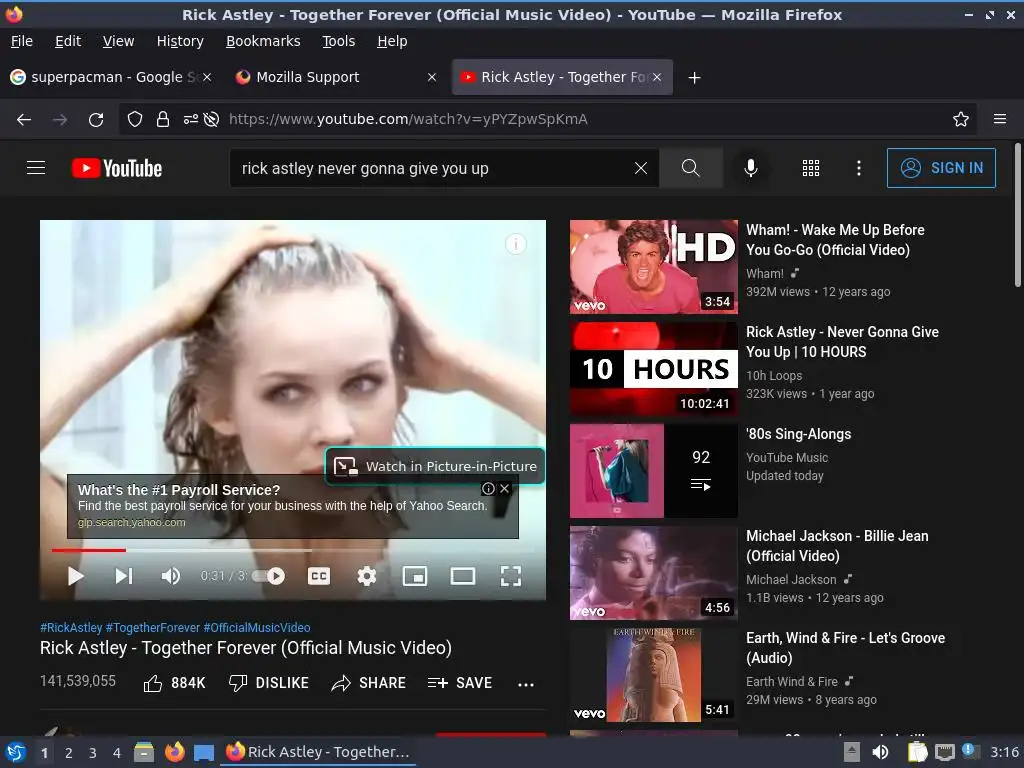The height and width of the screenshot is (768, 1024).
Task: Click the page vertical scrollbar
Action: click(1017, 215)
